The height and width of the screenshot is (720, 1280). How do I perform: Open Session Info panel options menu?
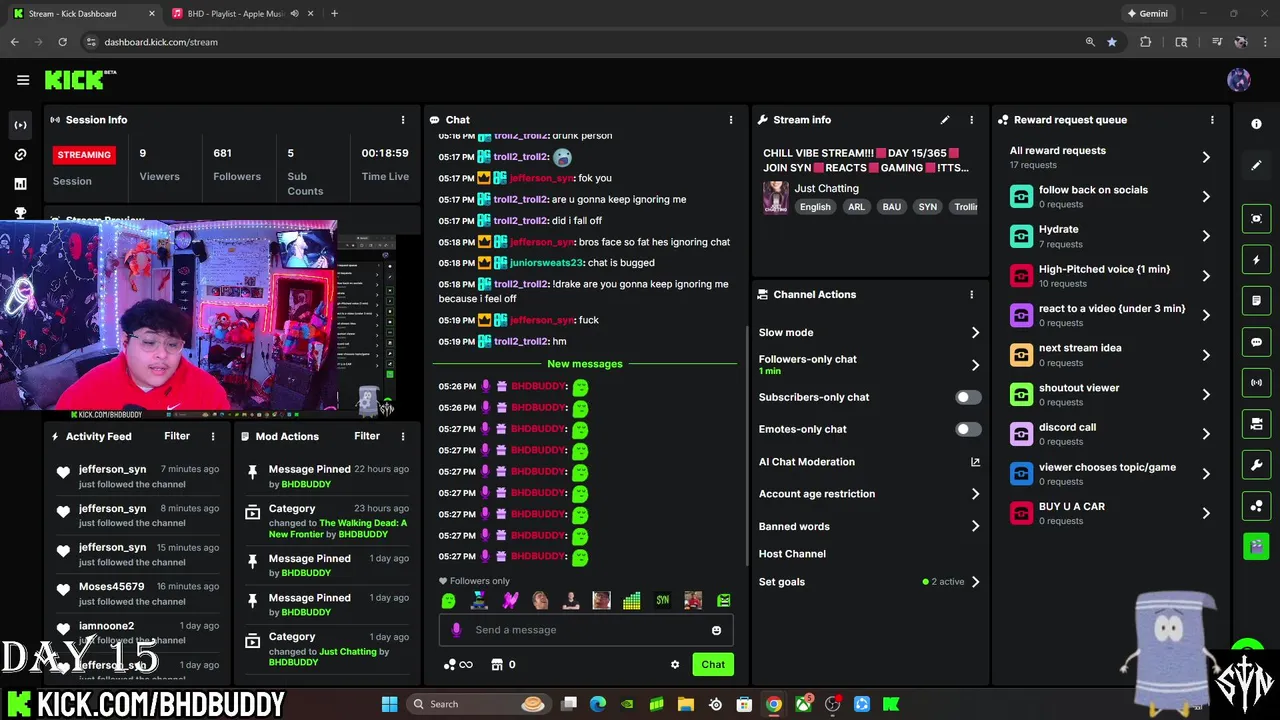pos(403,120)
